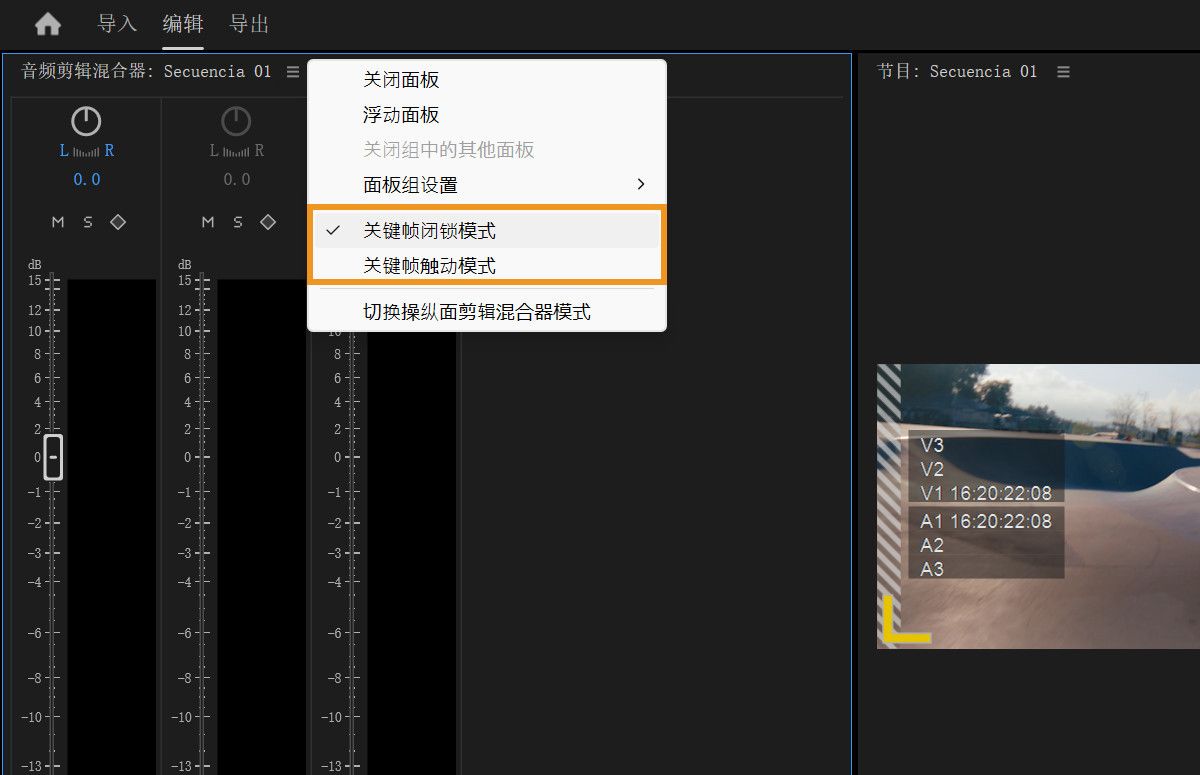This screenshot has width=1200, height=775.
Task: Click the grey 0.0 pan value
Action: tap(236, 180)
